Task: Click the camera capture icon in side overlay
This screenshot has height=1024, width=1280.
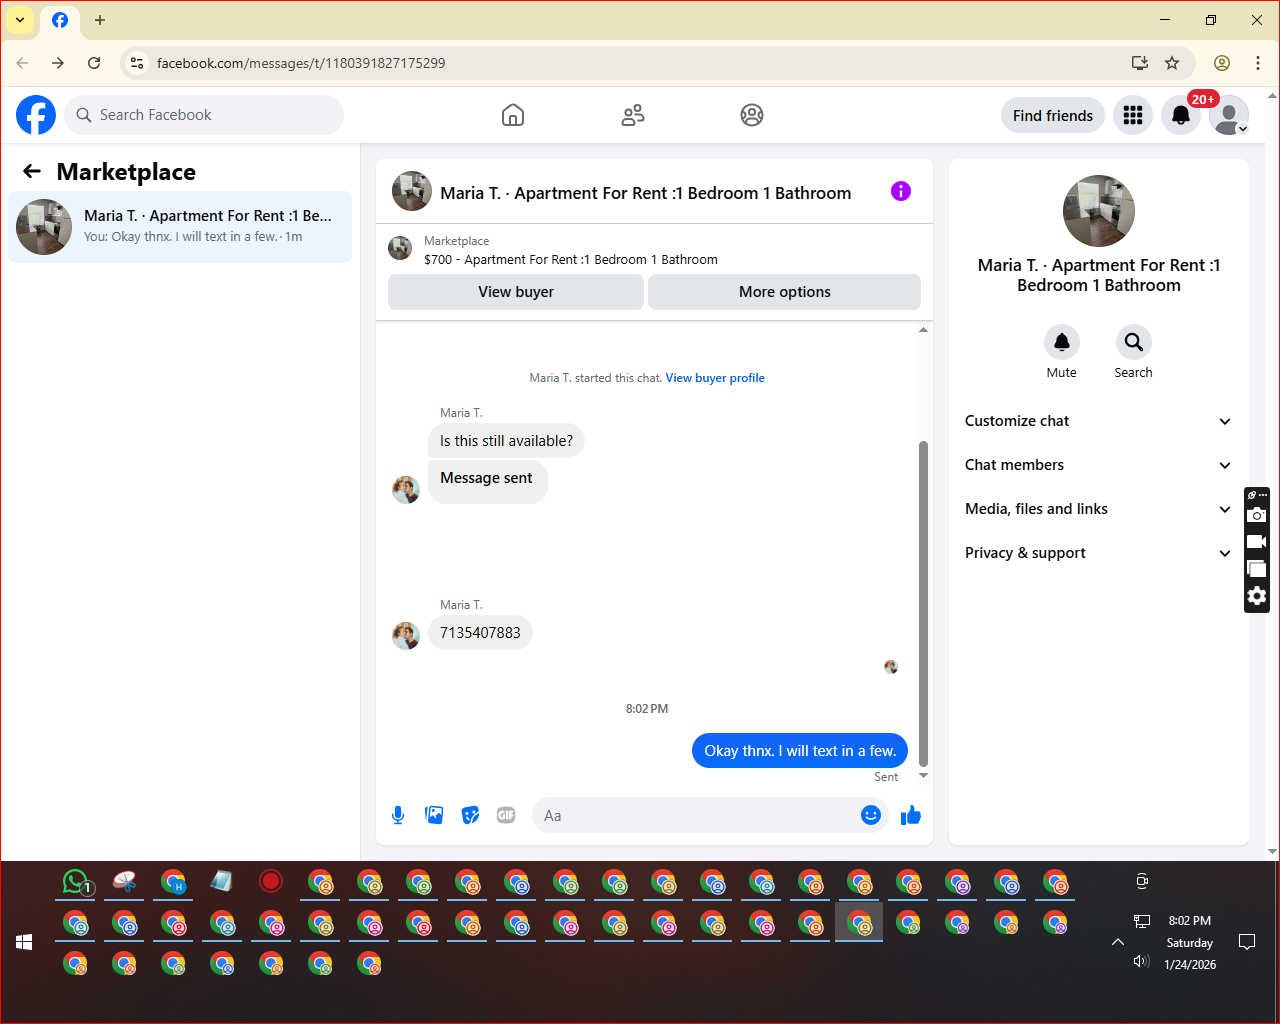Action: point(1257,515)
